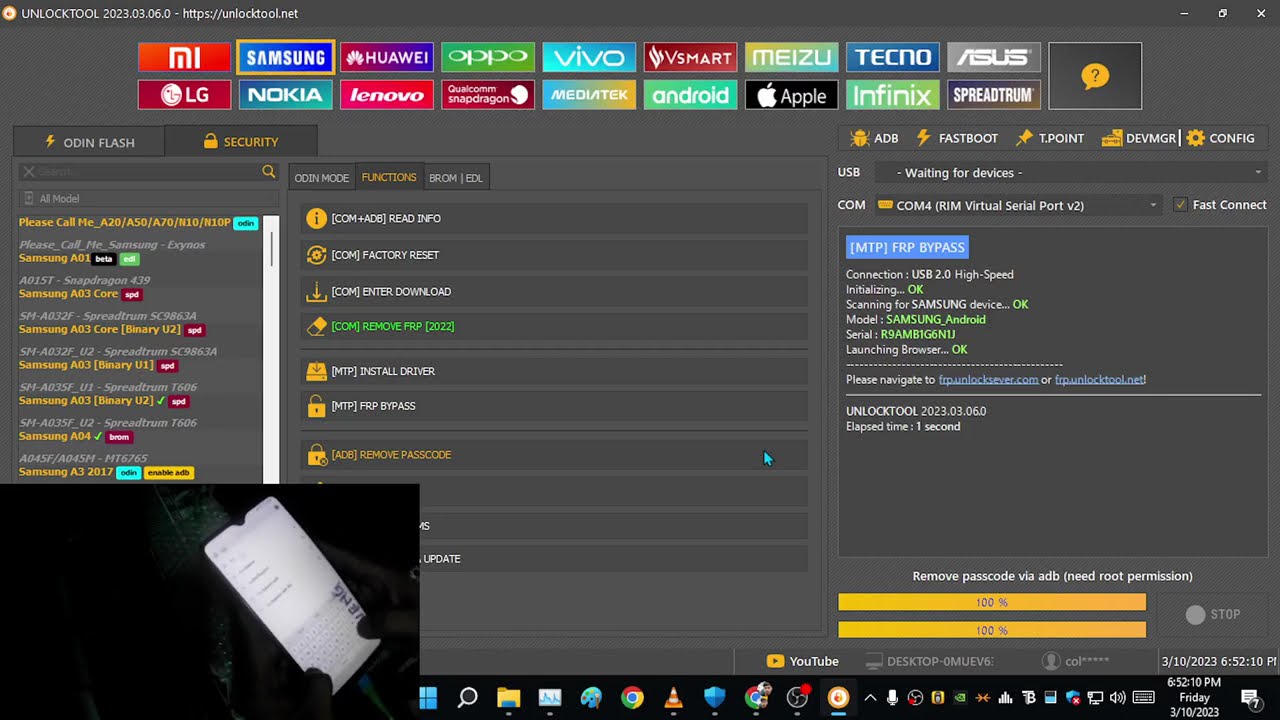Pick the Vivo brand tile
The image size is (1280, 720).
click(x=589, y=57)
